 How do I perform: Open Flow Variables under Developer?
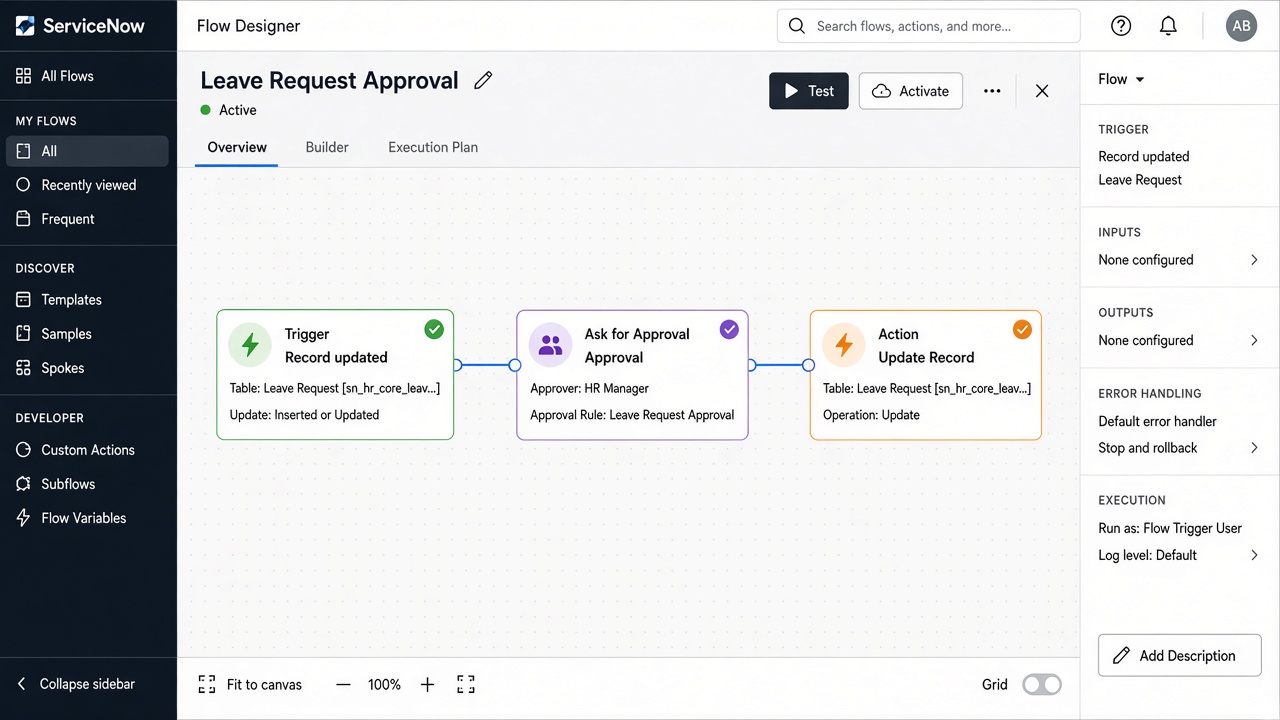pos(88,518)
